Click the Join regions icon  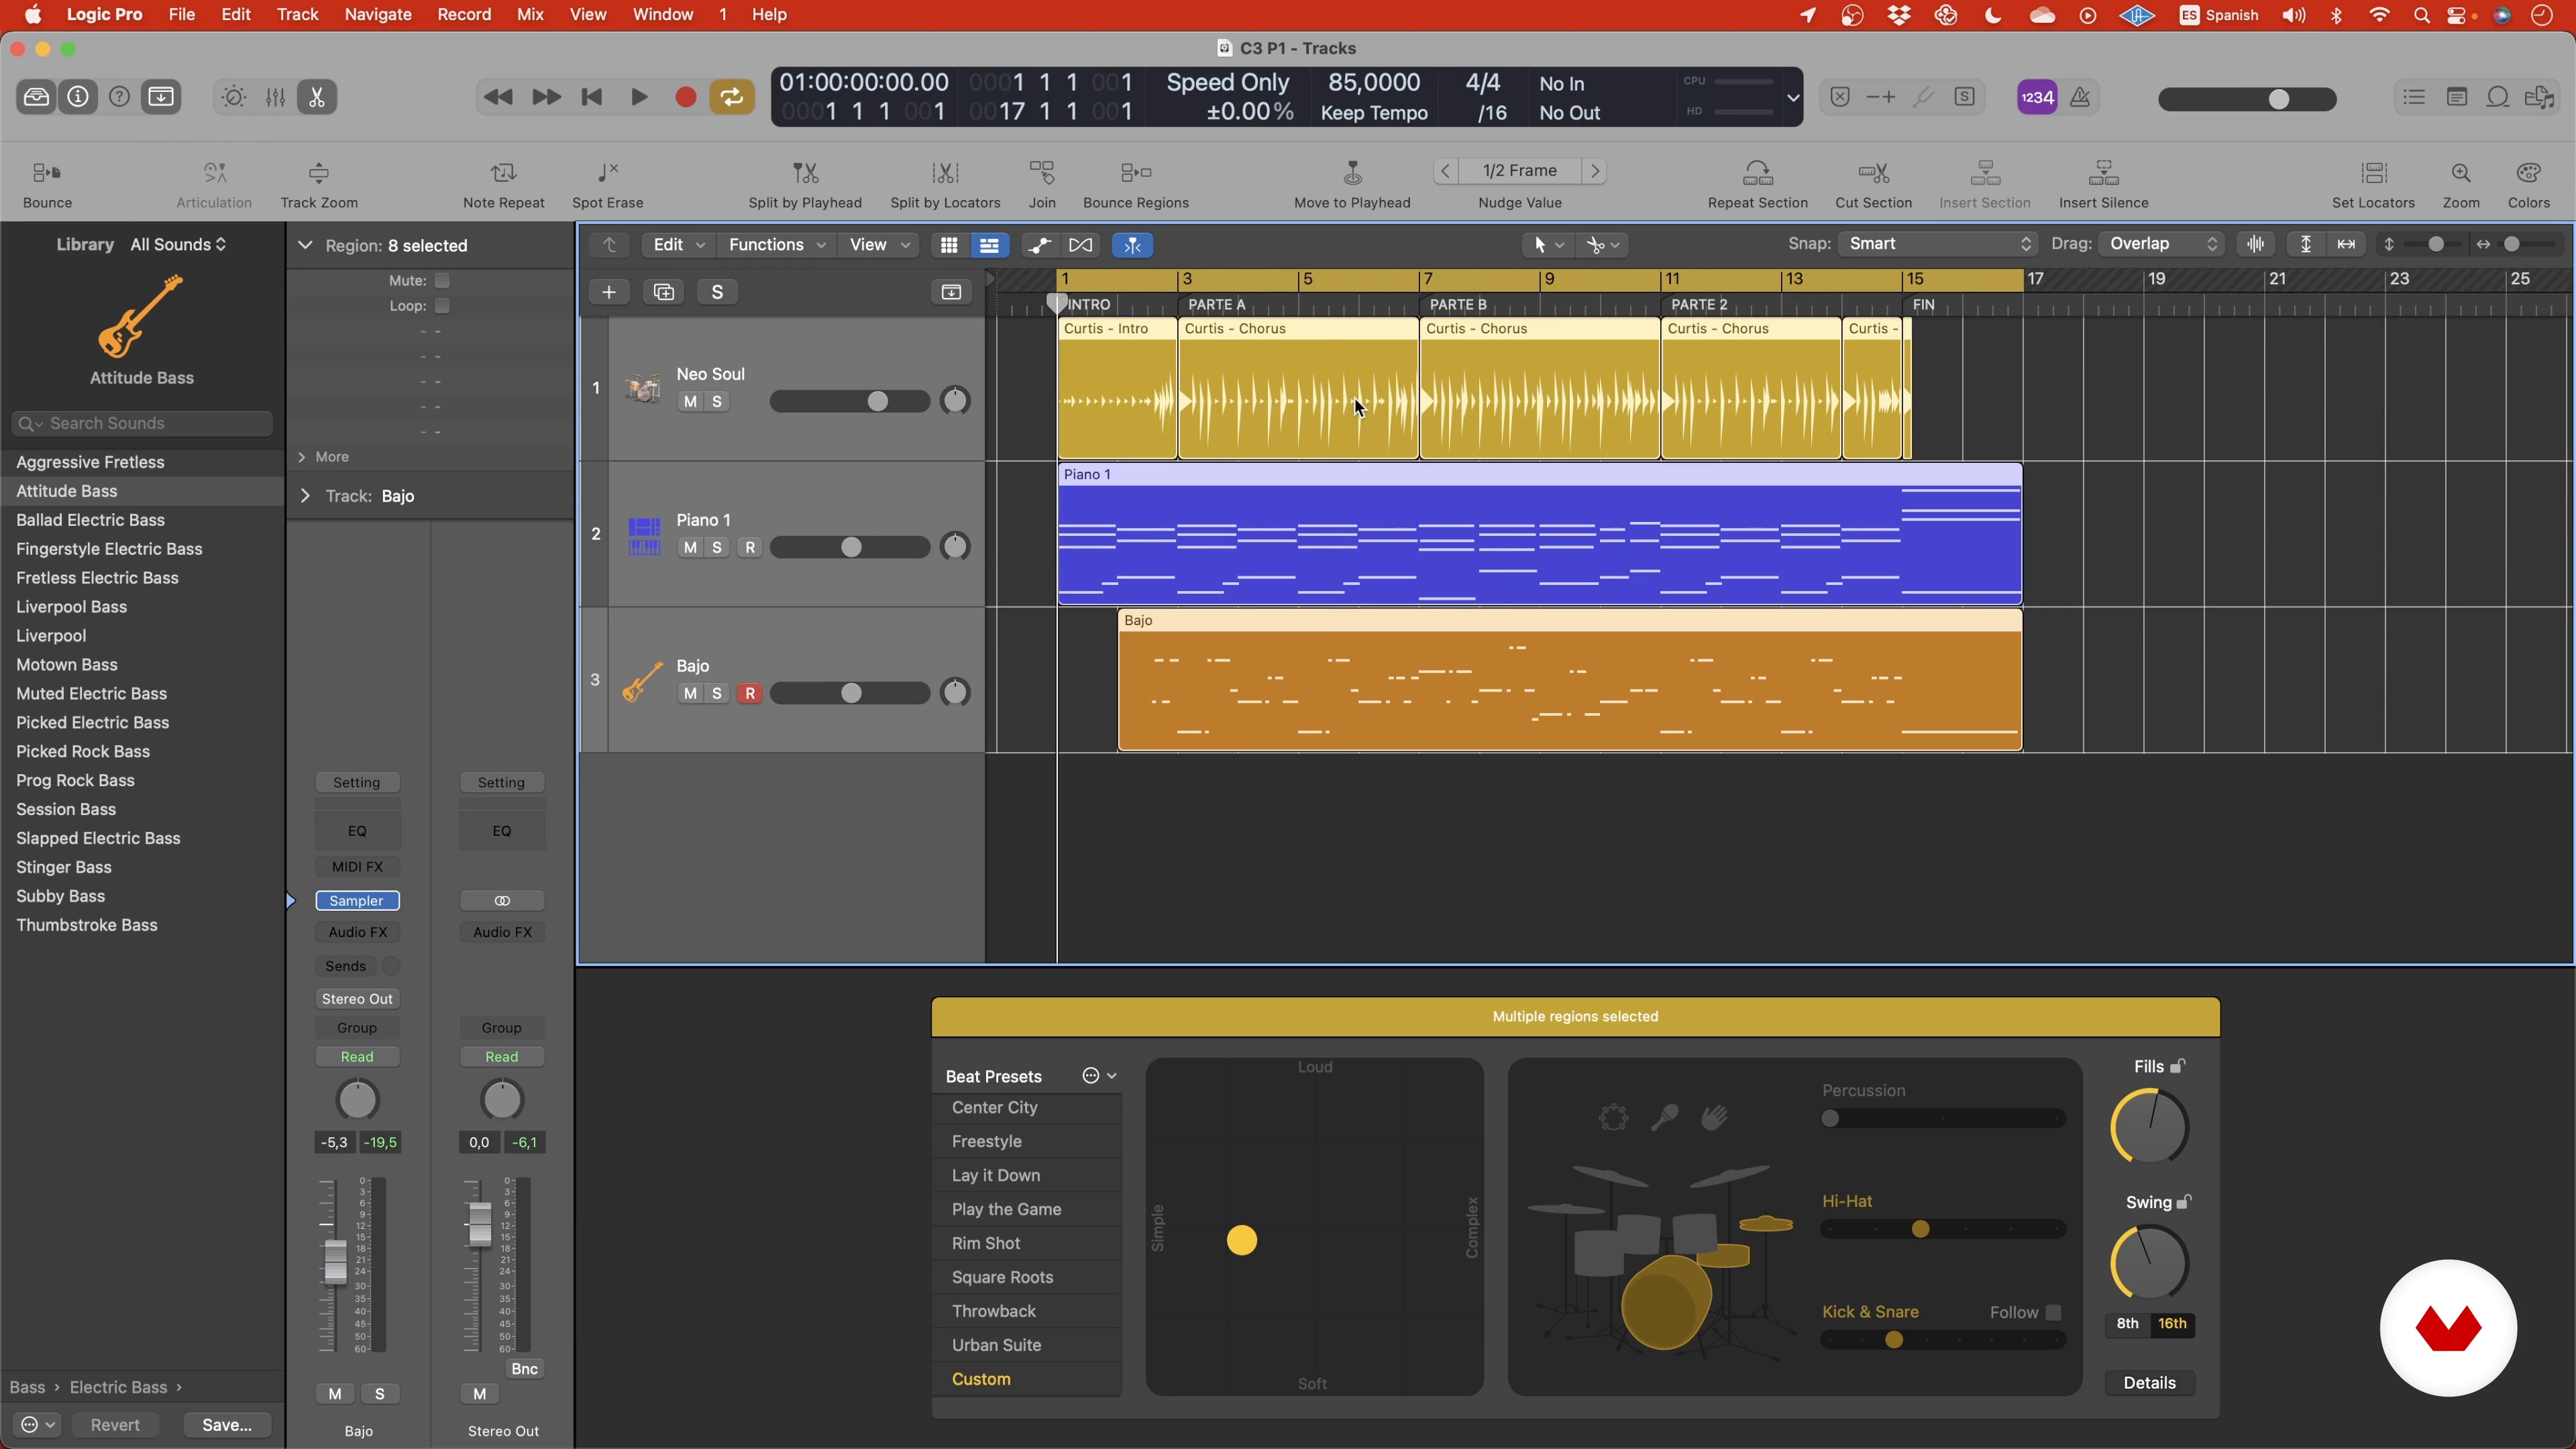(x=1042, y=173)
